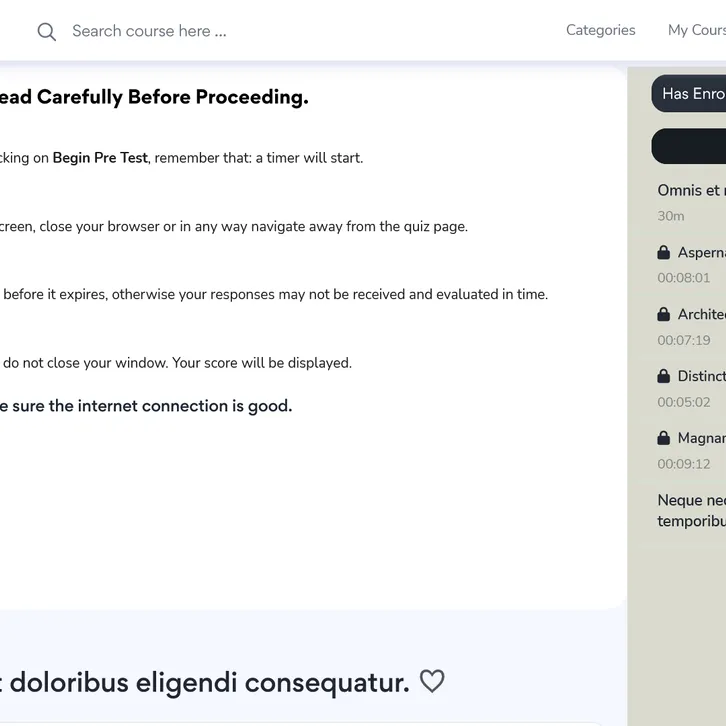Open the locked Archite lesson title
This screenshot has height=726, width=726.
coord(702,314)
